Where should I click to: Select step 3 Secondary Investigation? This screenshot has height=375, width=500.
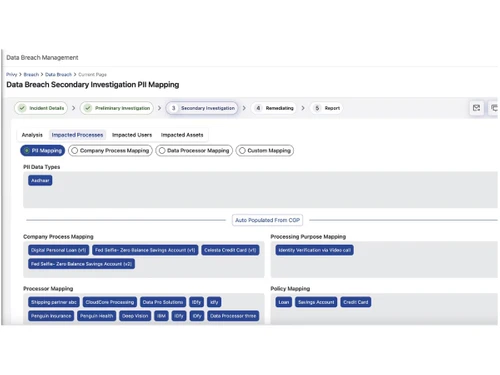[x=202, y=108]
